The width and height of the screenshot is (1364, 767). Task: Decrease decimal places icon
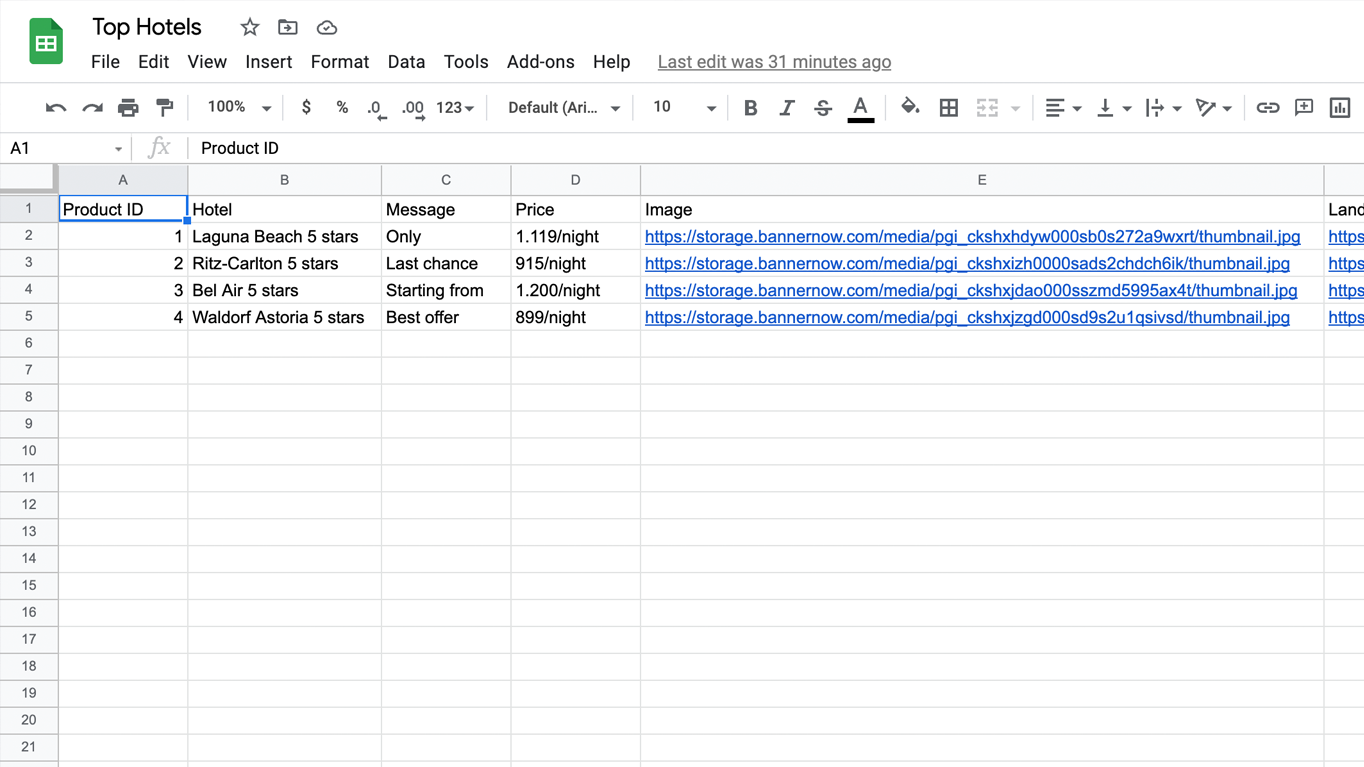(376, 109)
